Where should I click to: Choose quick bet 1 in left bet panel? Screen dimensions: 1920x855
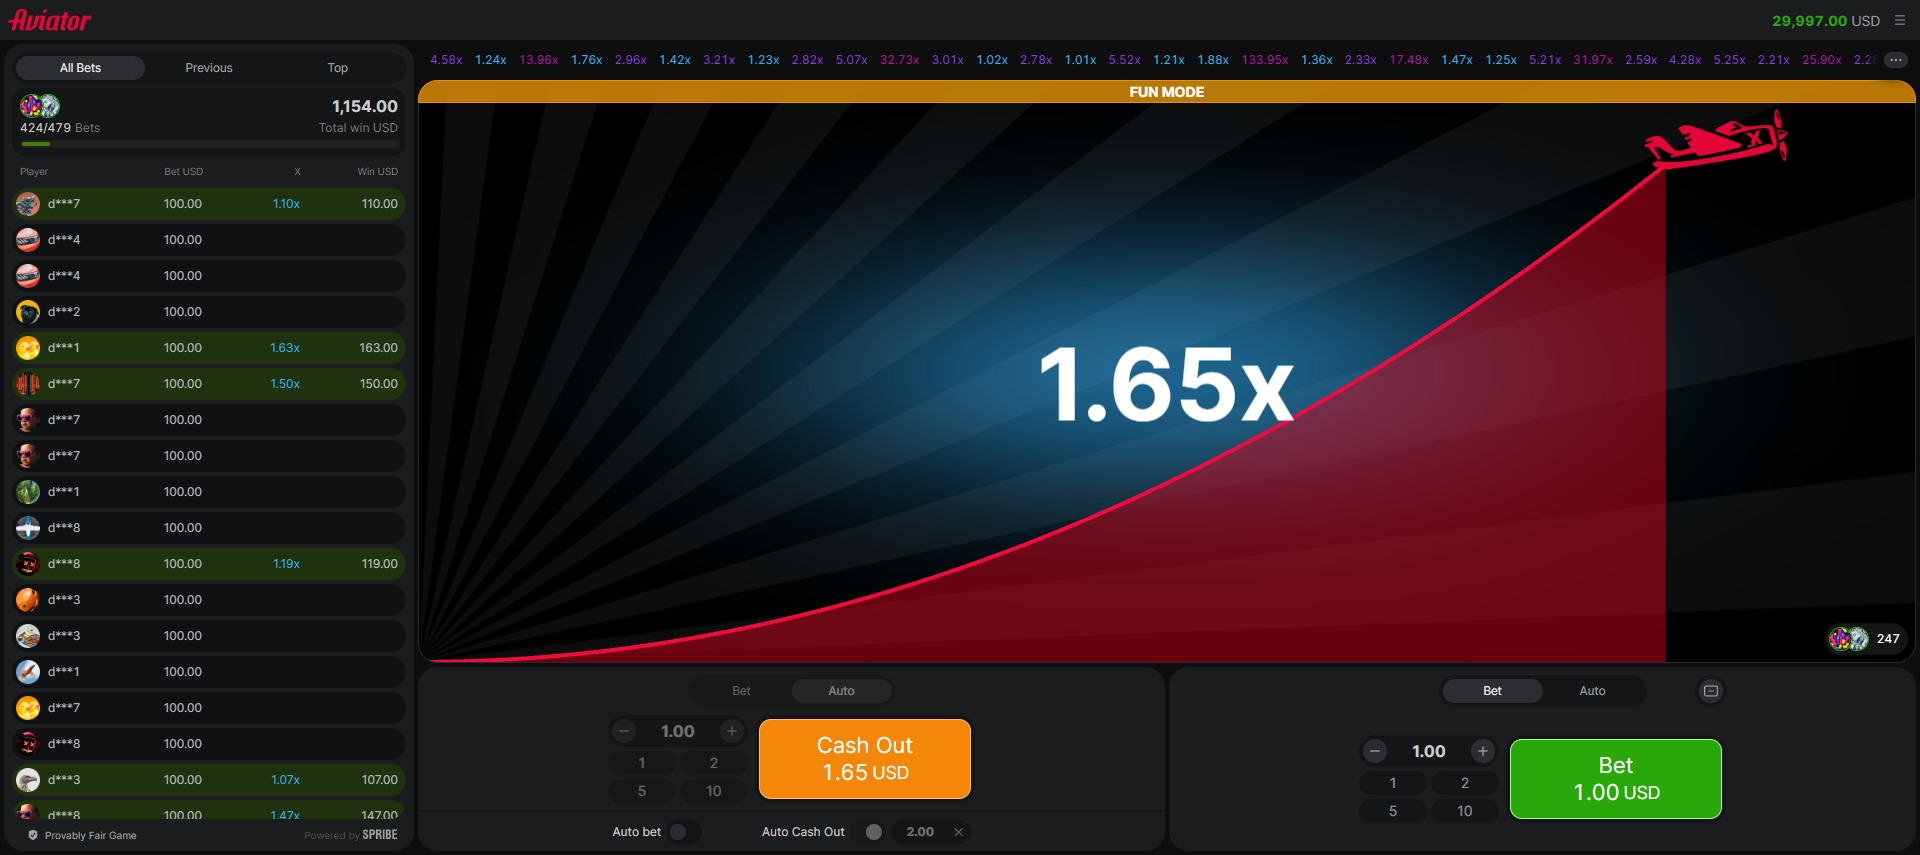(x=641, y=763)
